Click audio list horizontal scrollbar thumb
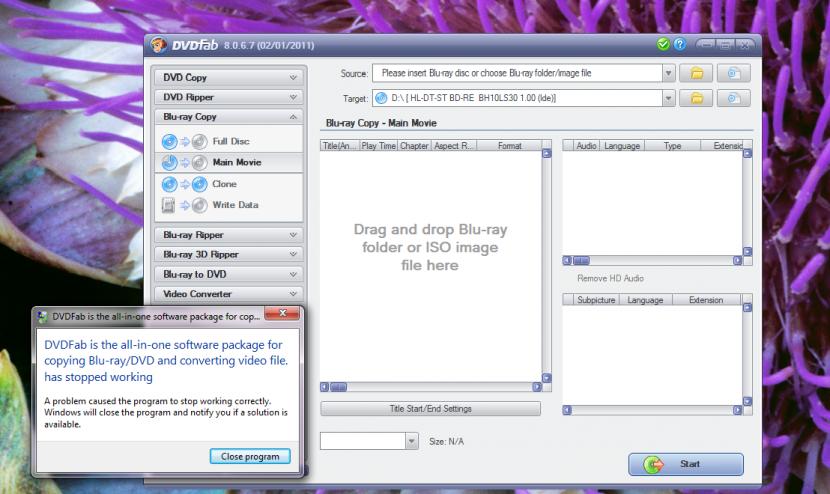830x494 pixels. (x=581, y=261)
